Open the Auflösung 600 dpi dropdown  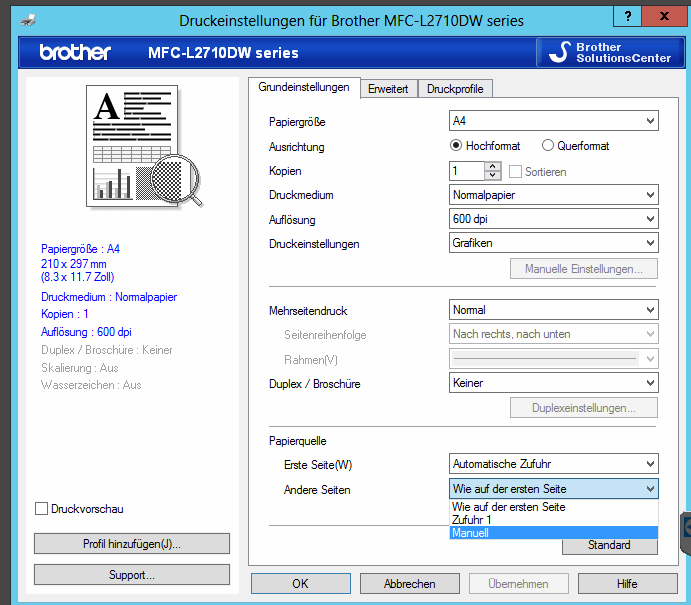pos(554,219)
